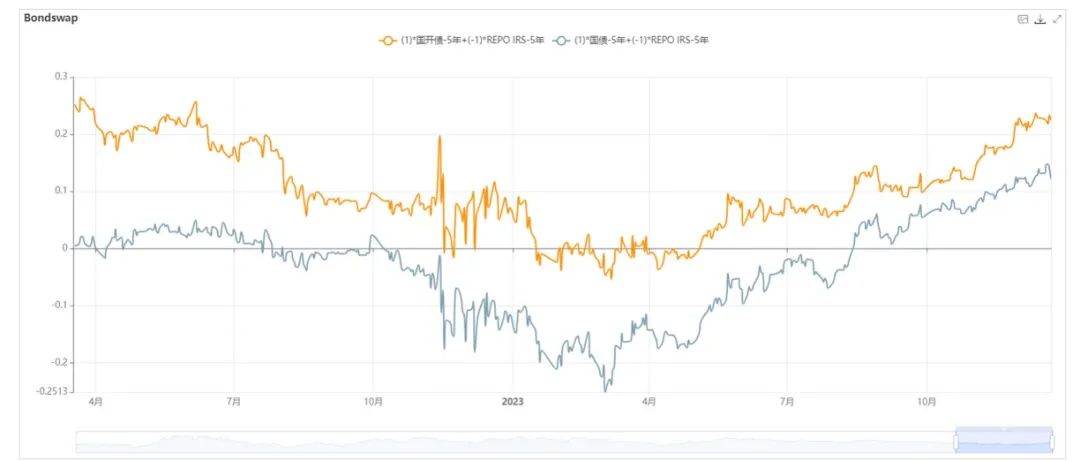
Task: Click the Bondswap chart title
Action: coord(51,18)
